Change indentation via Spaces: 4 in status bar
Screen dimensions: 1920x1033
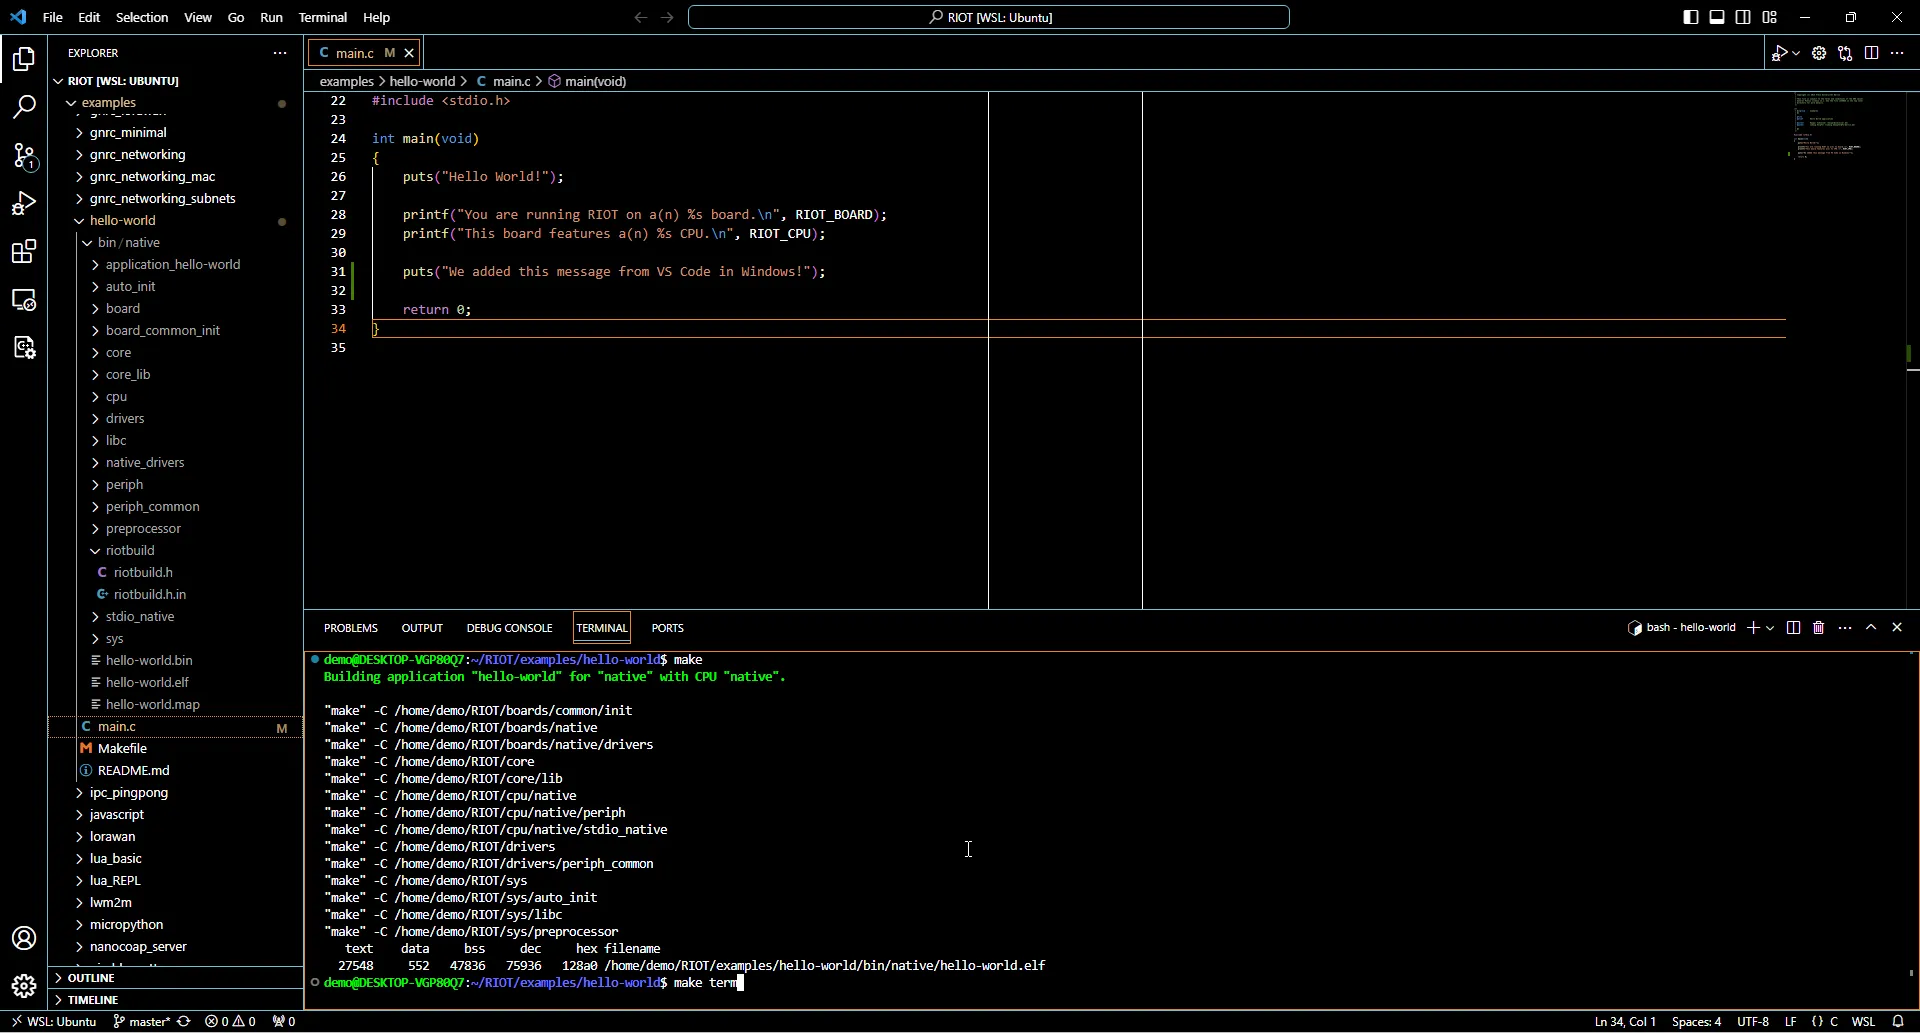[1698, 1022]
